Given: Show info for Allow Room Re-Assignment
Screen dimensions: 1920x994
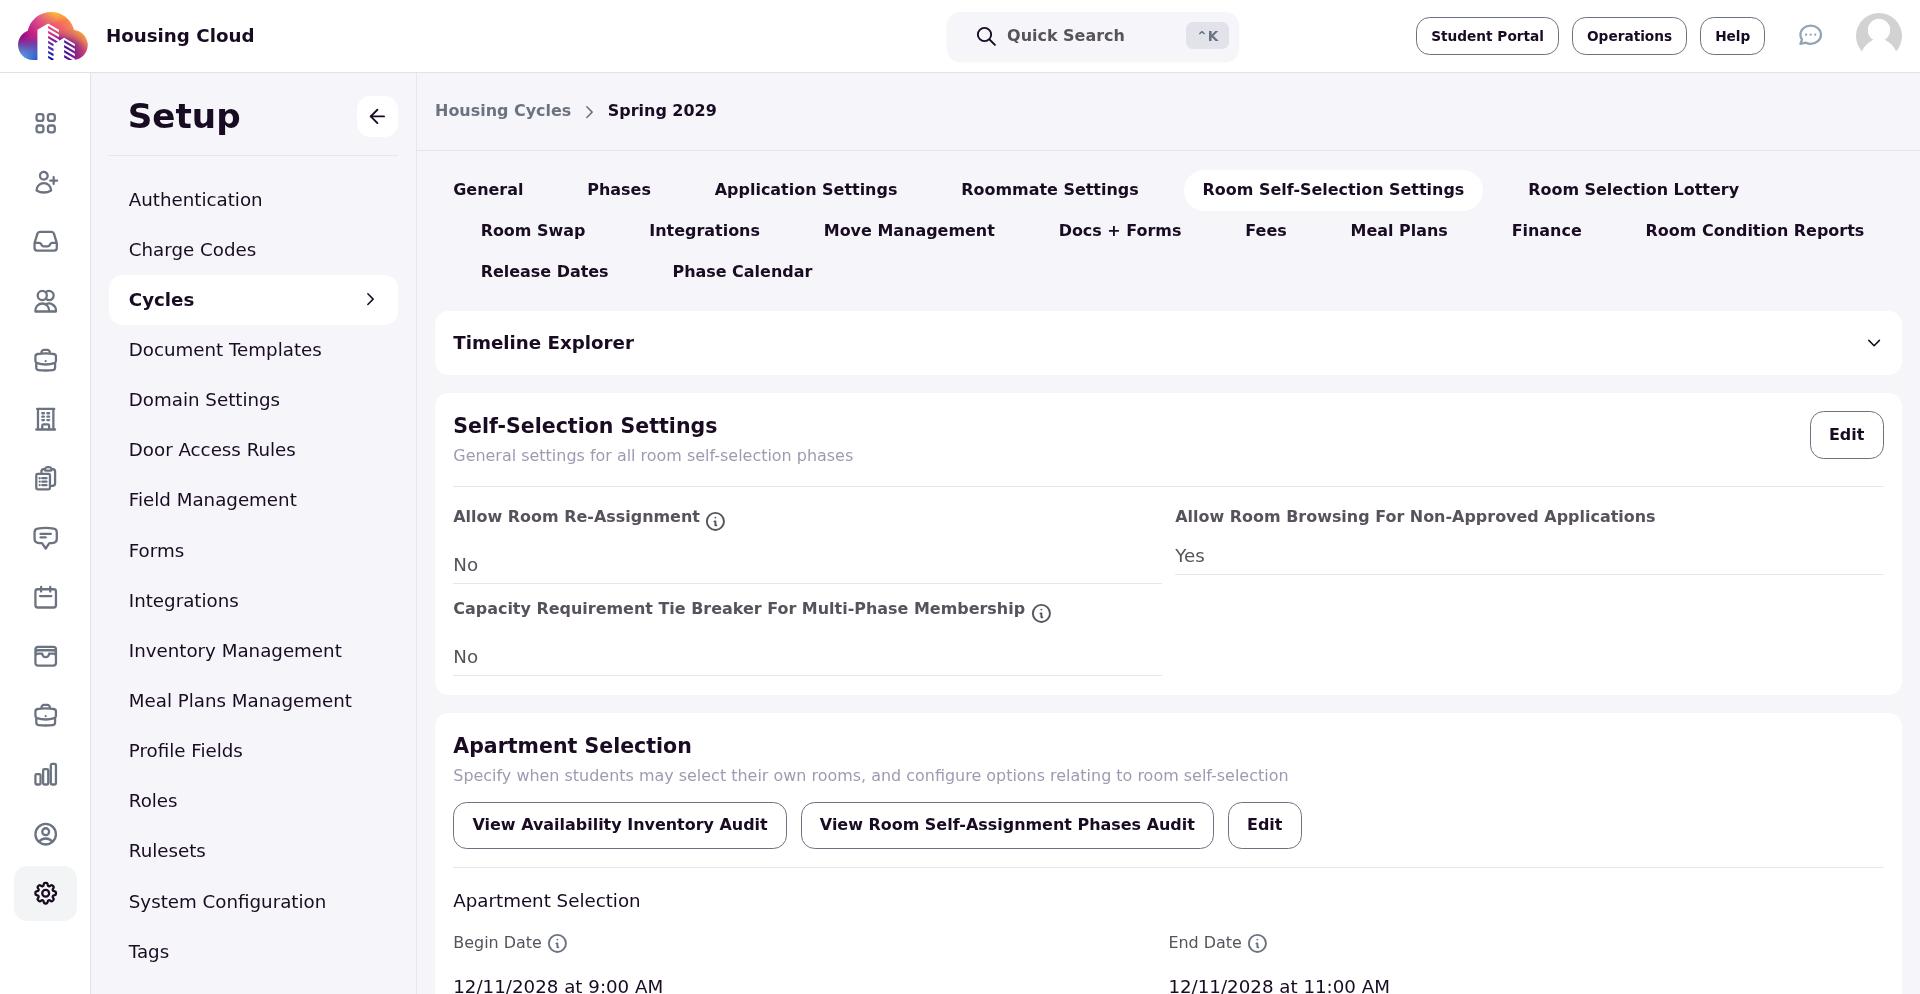Looking at the screenshot, I should pos(715,521).
